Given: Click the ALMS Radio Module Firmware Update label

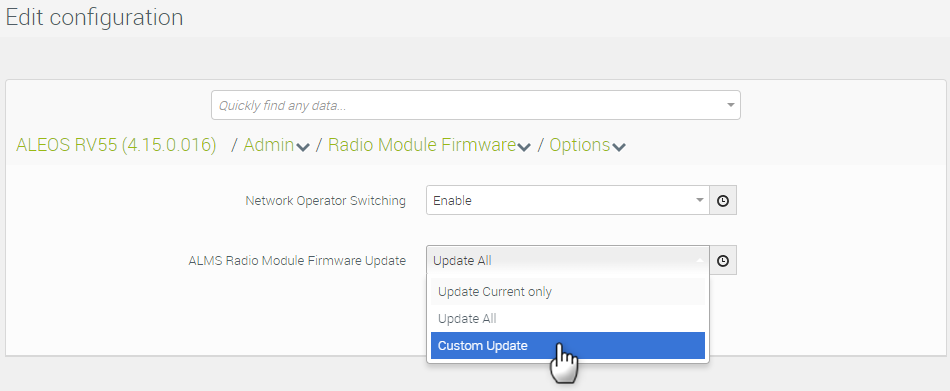Looking at the screenshot, I should click(x=297, y=261).
